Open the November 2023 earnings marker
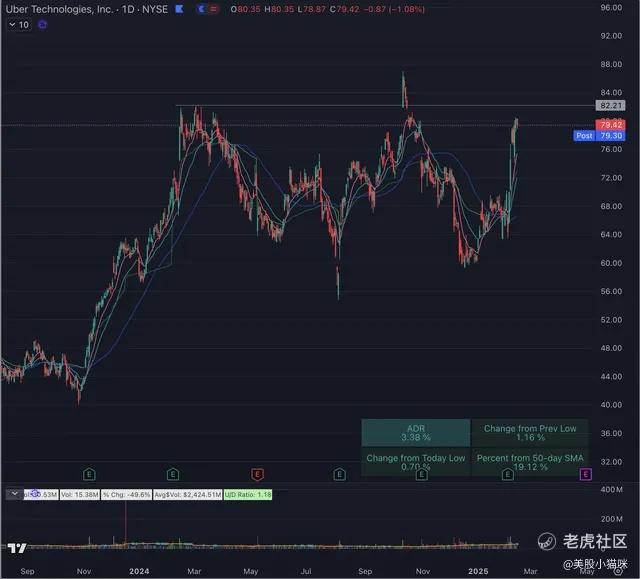The image size is (640, 579). [89, 474]
